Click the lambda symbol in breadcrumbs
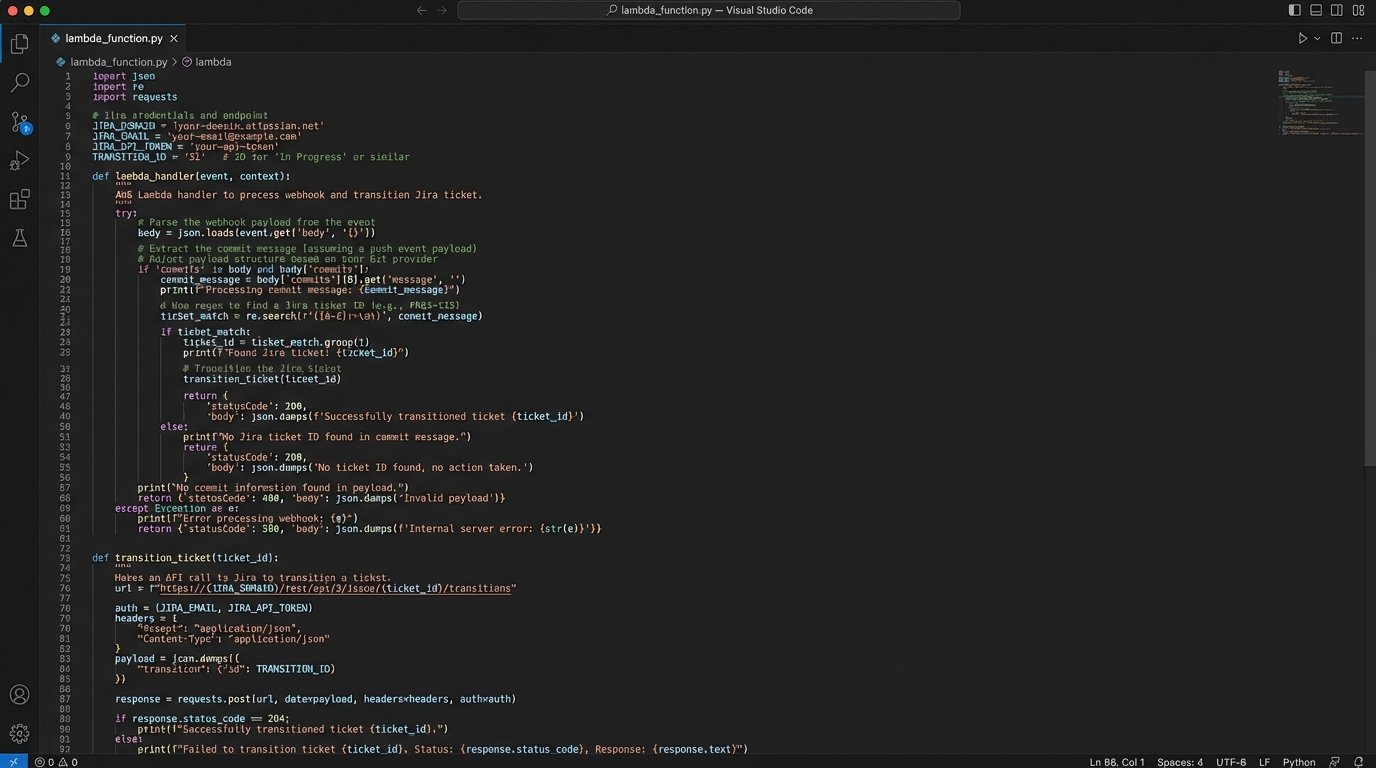Screen dimensions: 1376x768 click(x=212, y=62)
